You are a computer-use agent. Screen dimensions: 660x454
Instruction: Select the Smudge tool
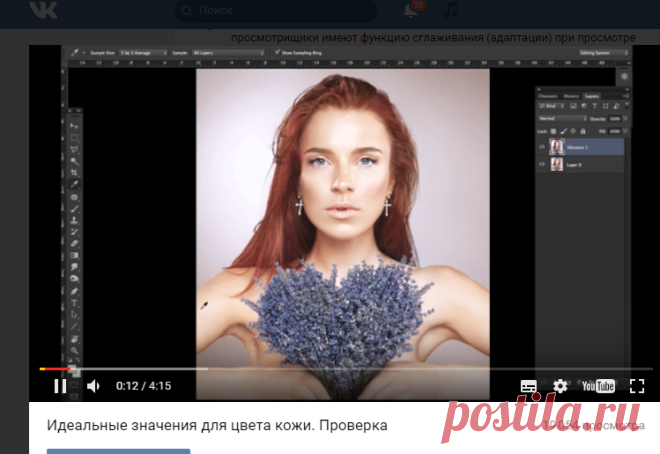(74, 267)
